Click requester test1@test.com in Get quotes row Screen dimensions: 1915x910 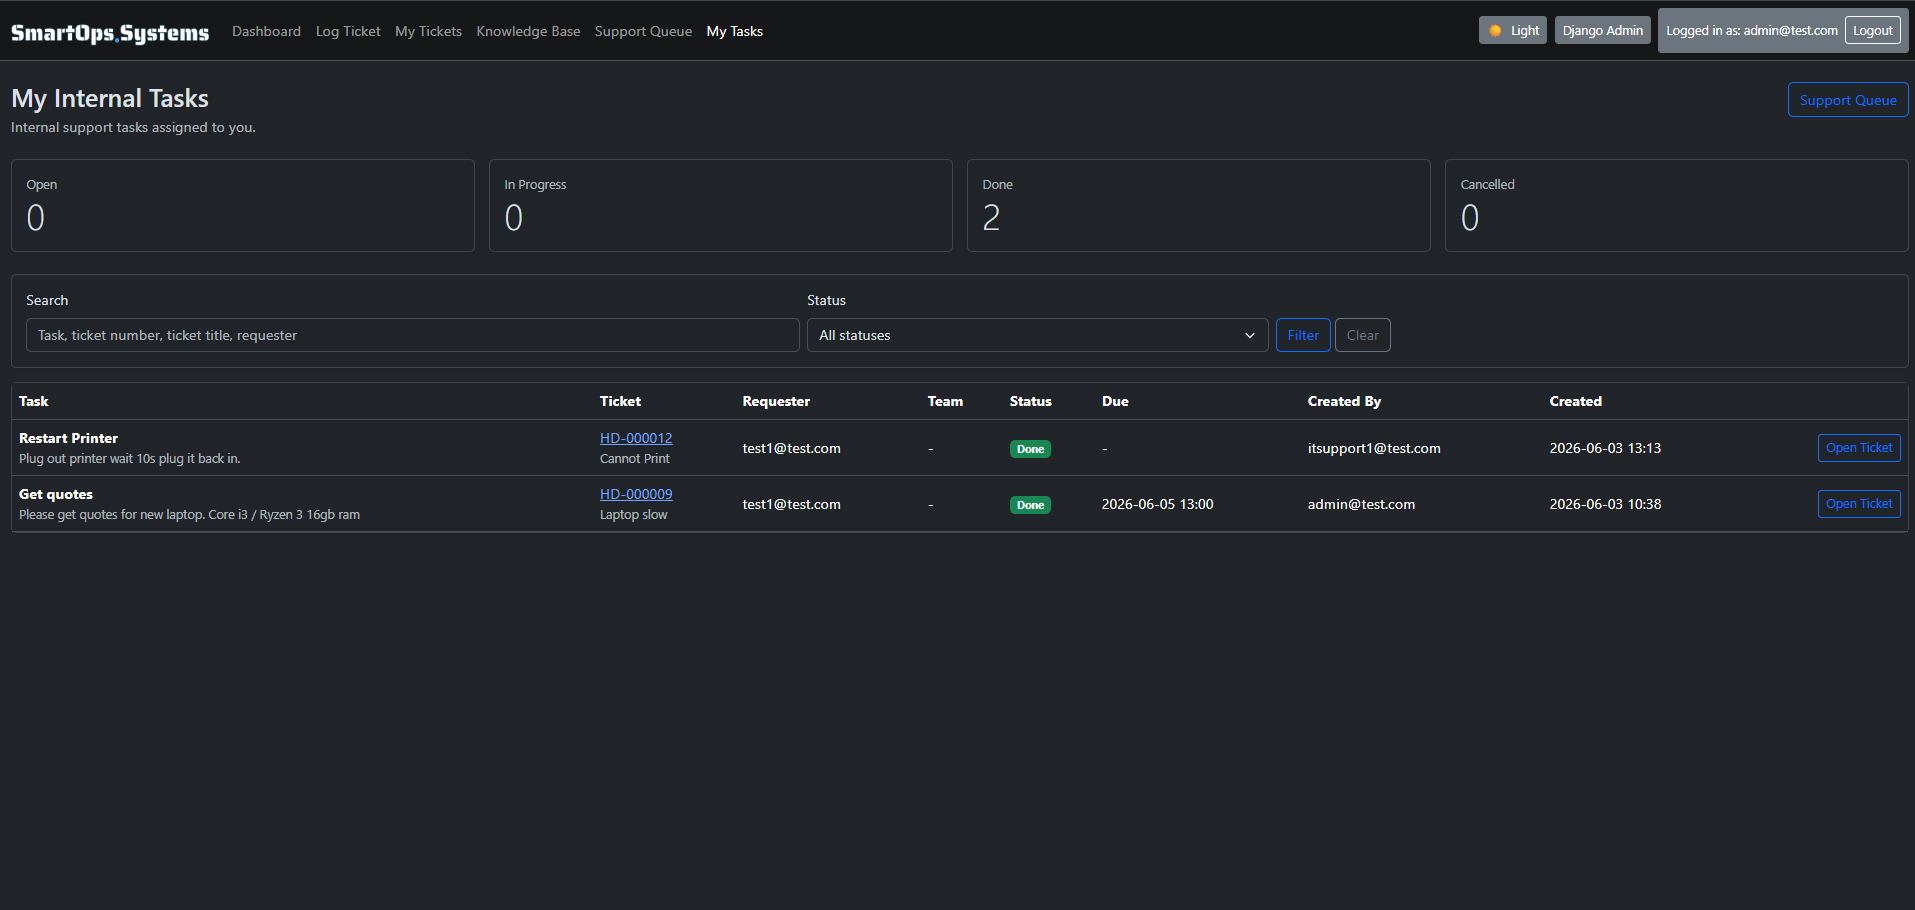[x=791, y=504]
